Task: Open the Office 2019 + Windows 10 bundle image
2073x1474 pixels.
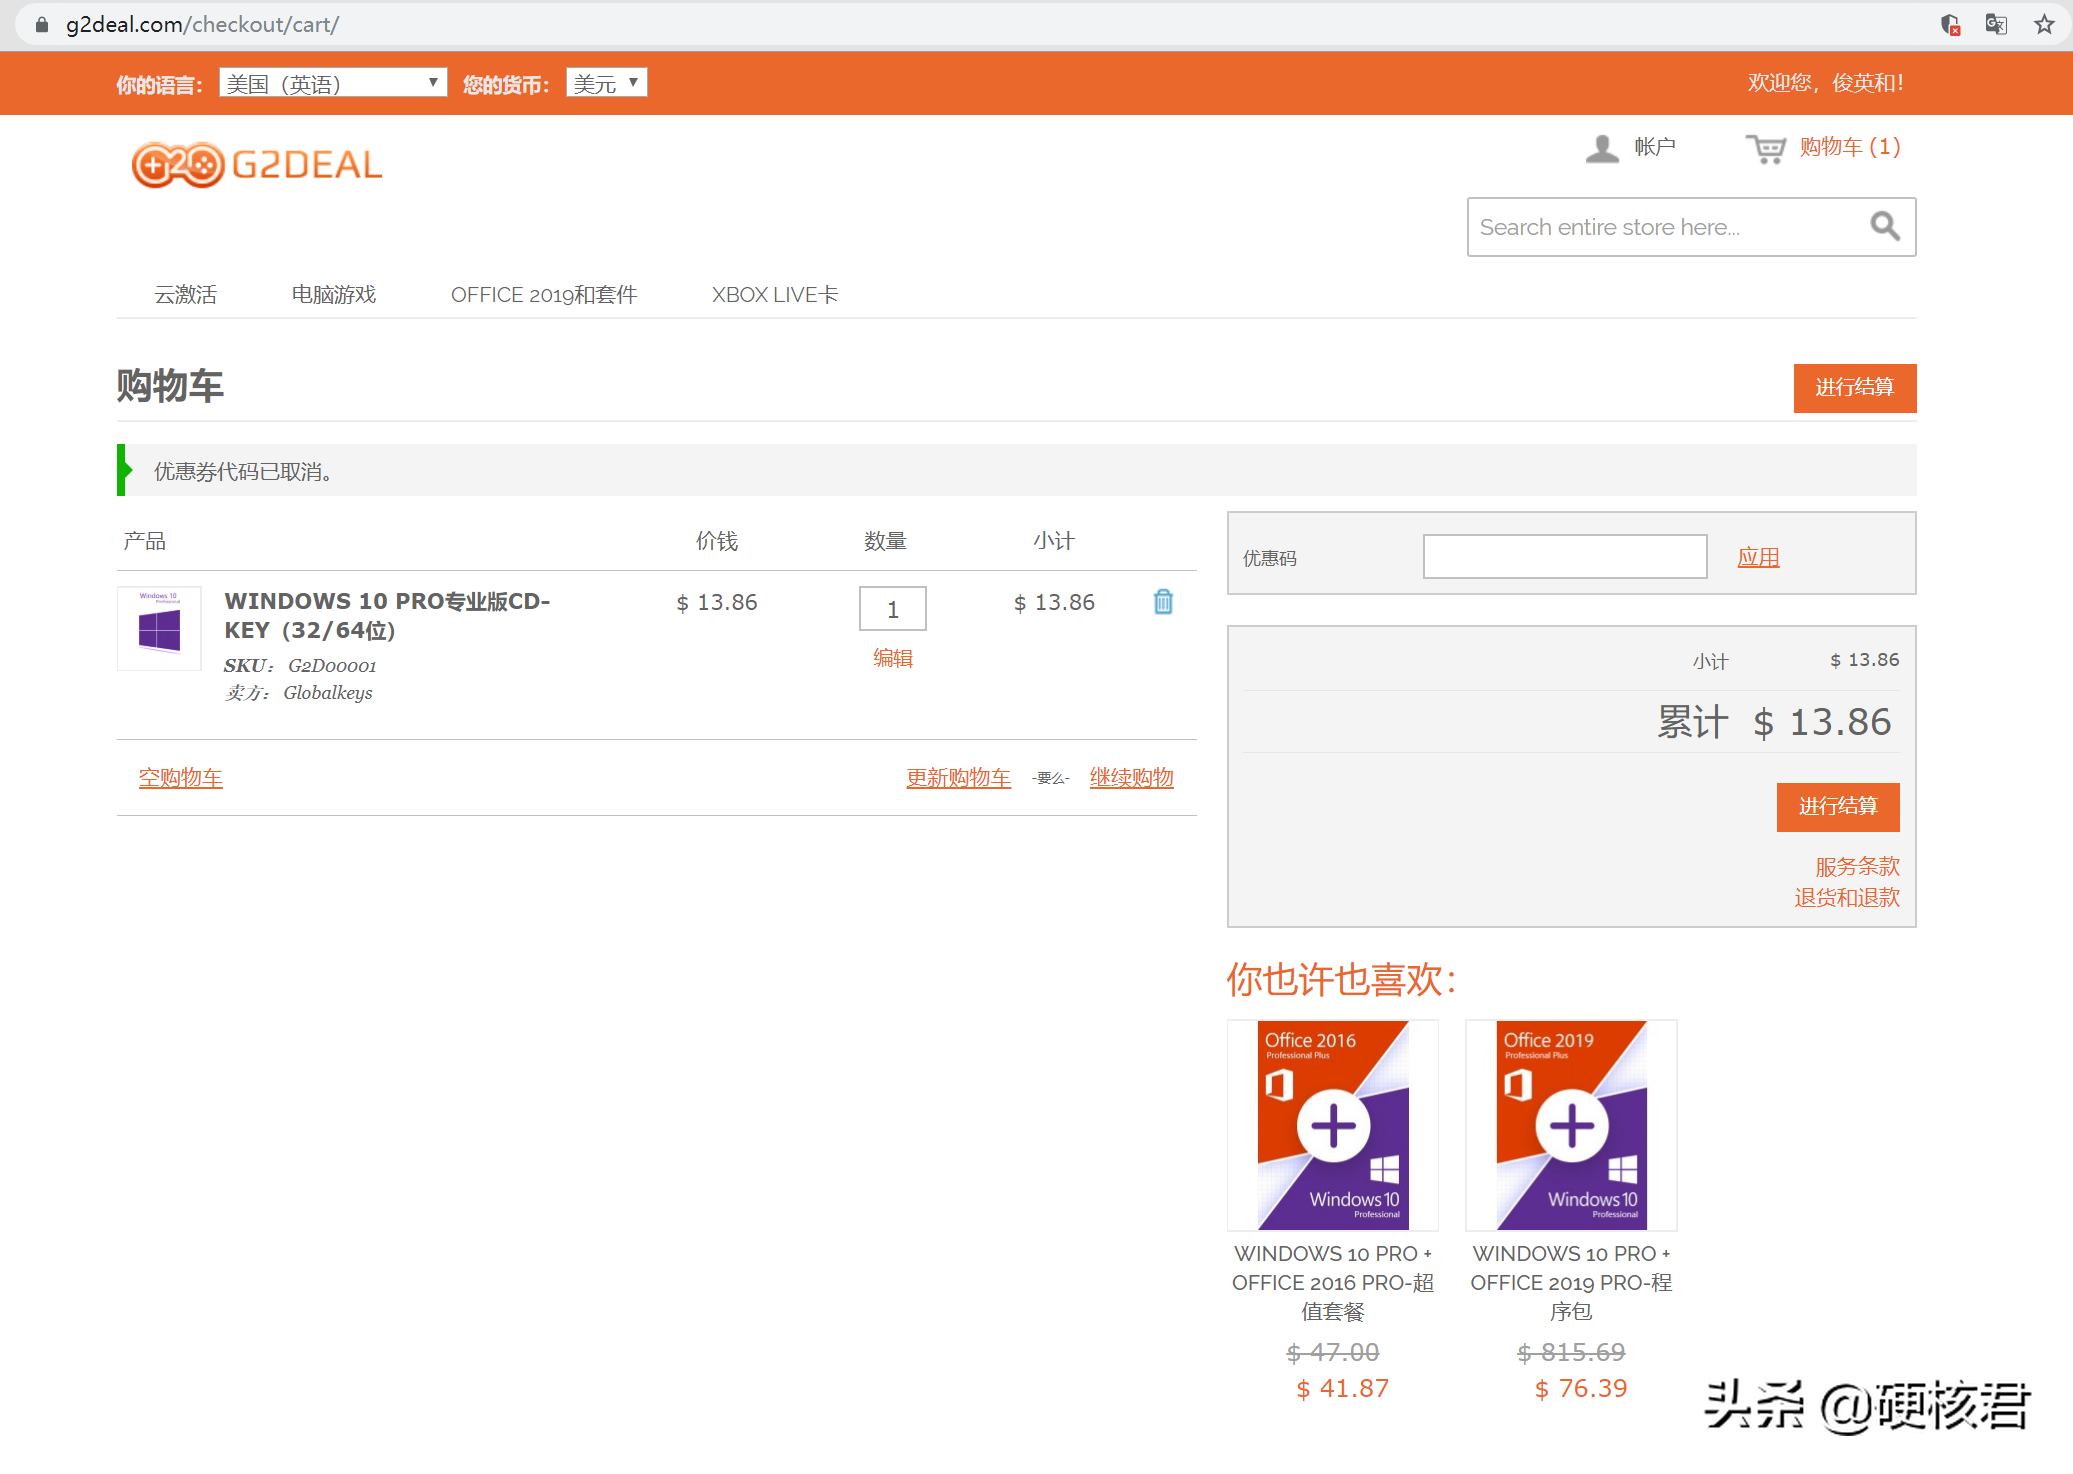Action: pos(1571,1125)
